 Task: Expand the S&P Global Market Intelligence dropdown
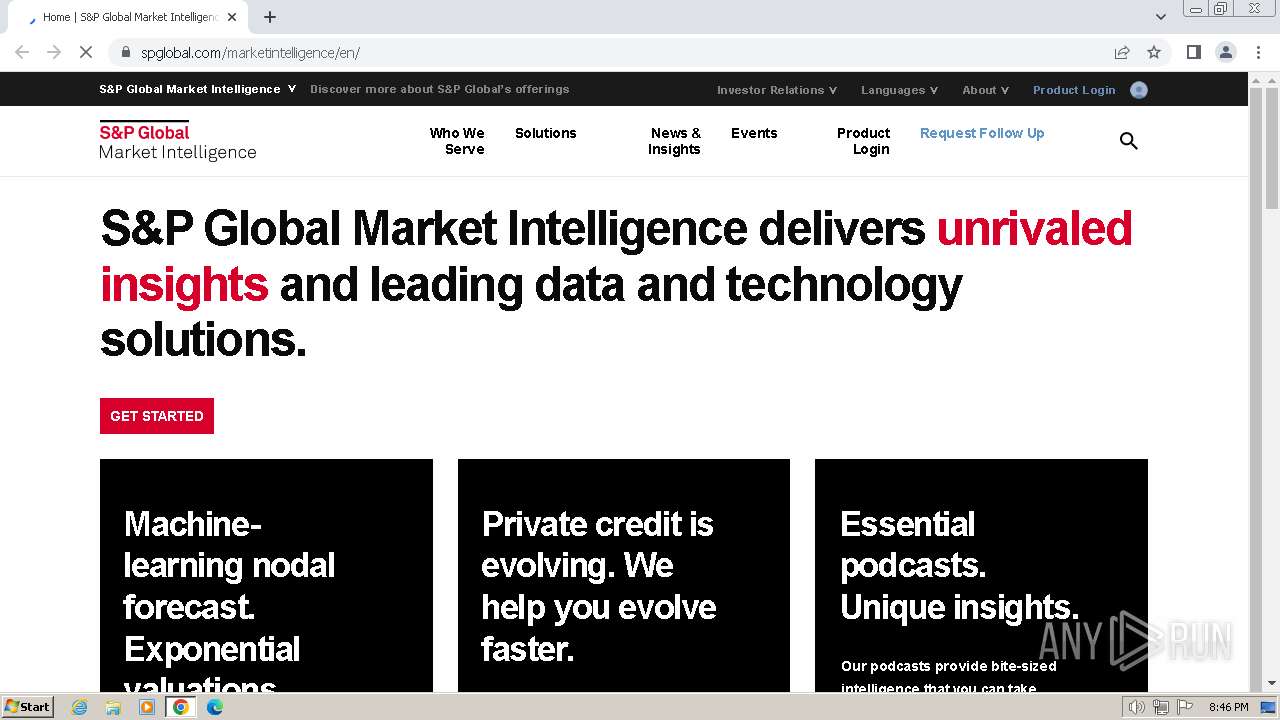click(198, 89)
